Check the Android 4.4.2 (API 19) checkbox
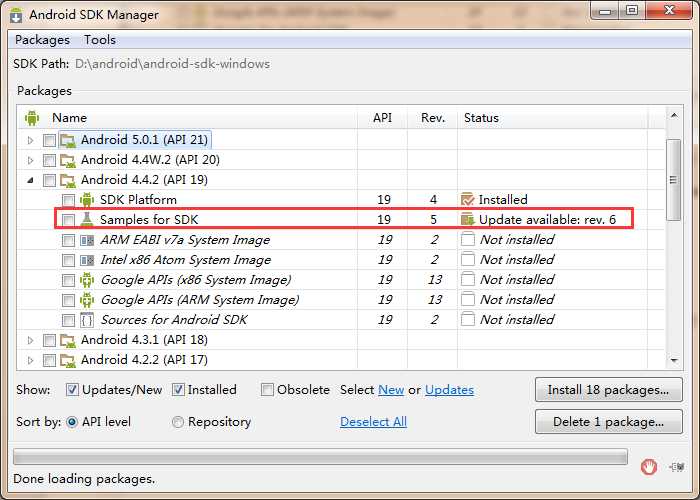Screen dimensions: 700x500 pyautogui.click(x=50, y=180)
